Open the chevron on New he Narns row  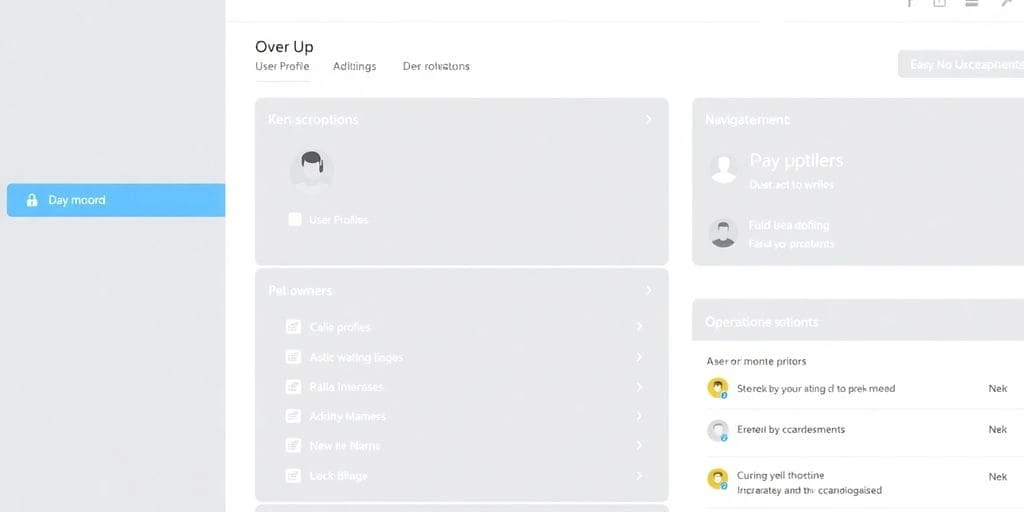click(x=639, y=445)
